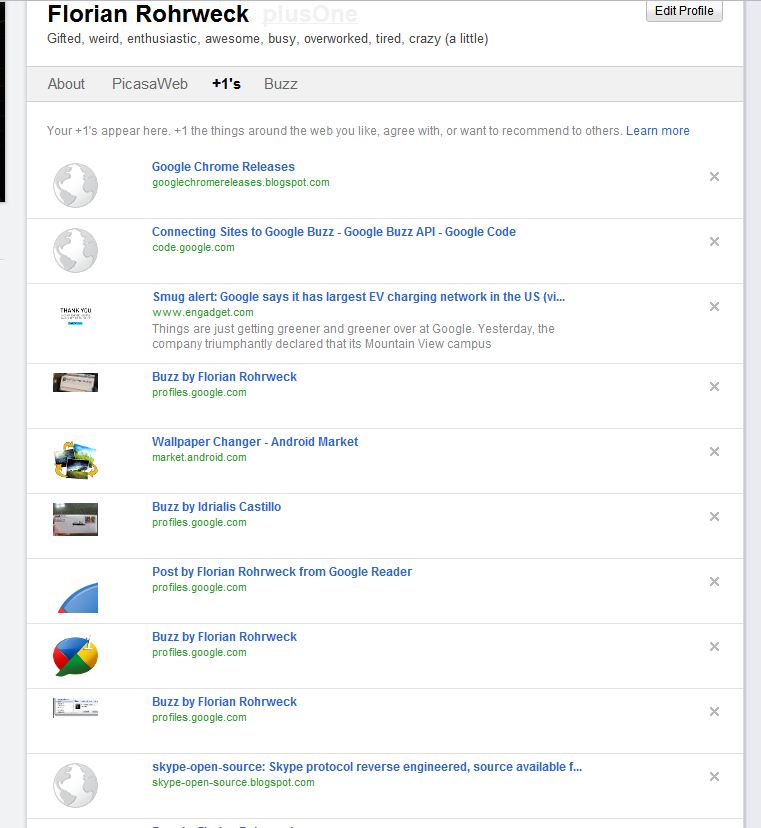Click the colorful Google Buzz logo icon
761x828 pixels.
[x=76, y=656]
